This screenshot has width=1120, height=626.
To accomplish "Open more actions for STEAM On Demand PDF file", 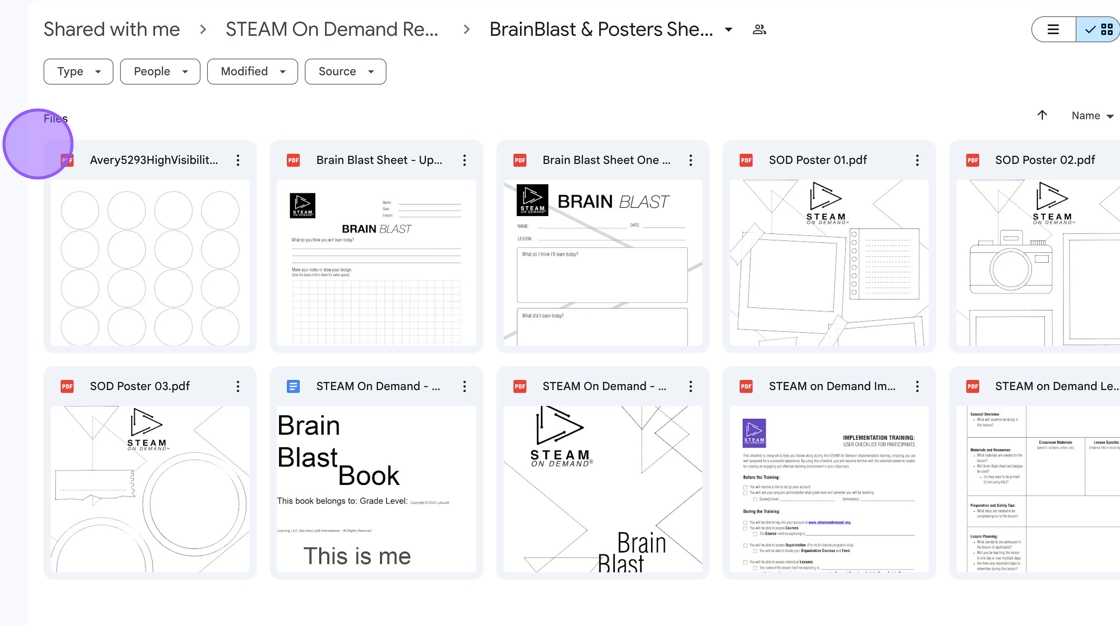I will point(691,386).
